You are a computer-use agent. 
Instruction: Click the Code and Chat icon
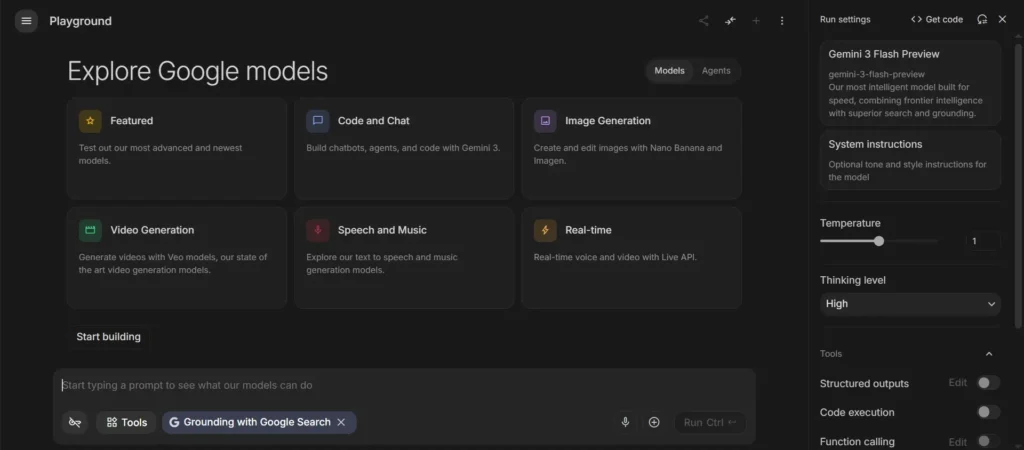317,121
